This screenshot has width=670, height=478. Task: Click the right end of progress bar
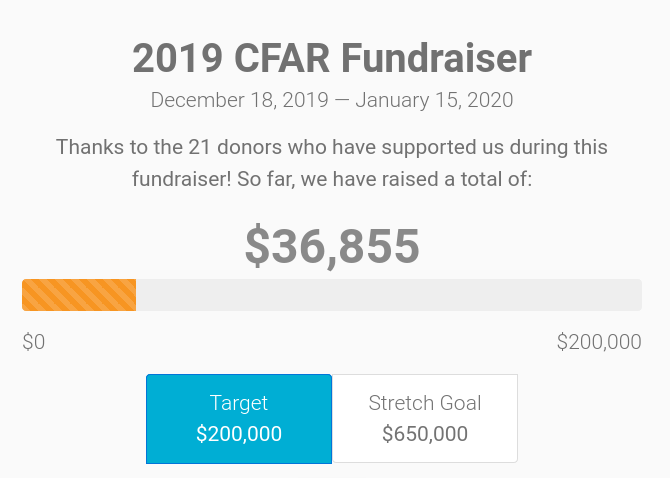(x=639, y=295)
